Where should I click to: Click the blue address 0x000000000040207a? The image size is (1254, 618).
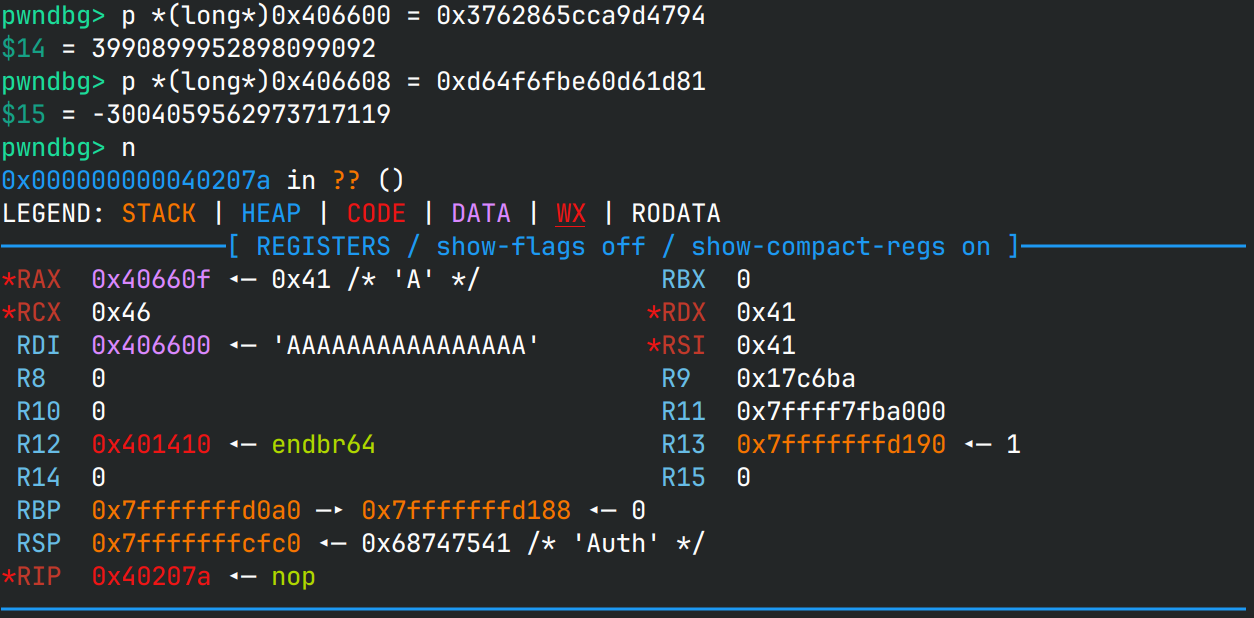coord(136,180)
